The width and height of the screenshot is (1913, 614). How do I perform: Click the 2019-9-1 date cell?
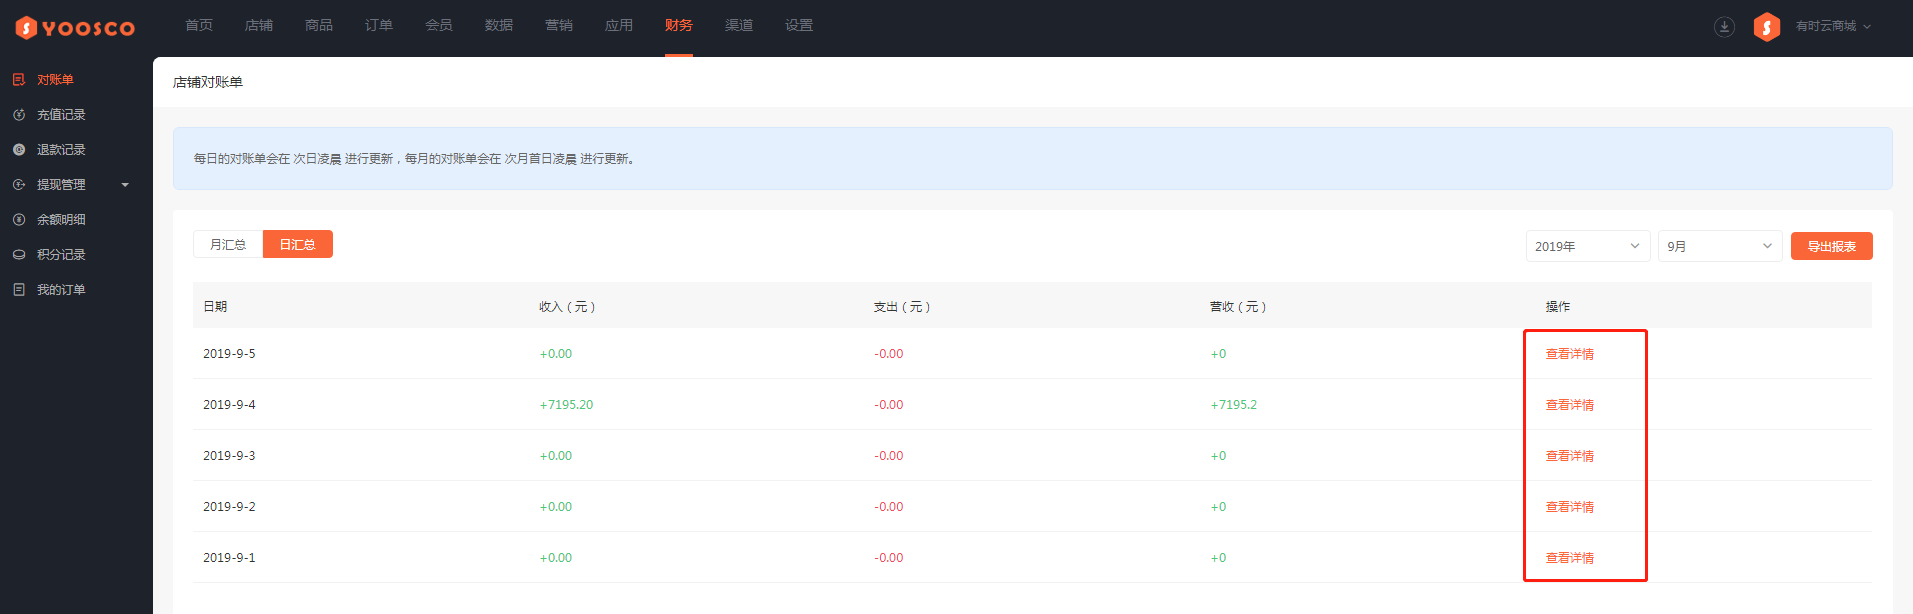coord(229,558)
